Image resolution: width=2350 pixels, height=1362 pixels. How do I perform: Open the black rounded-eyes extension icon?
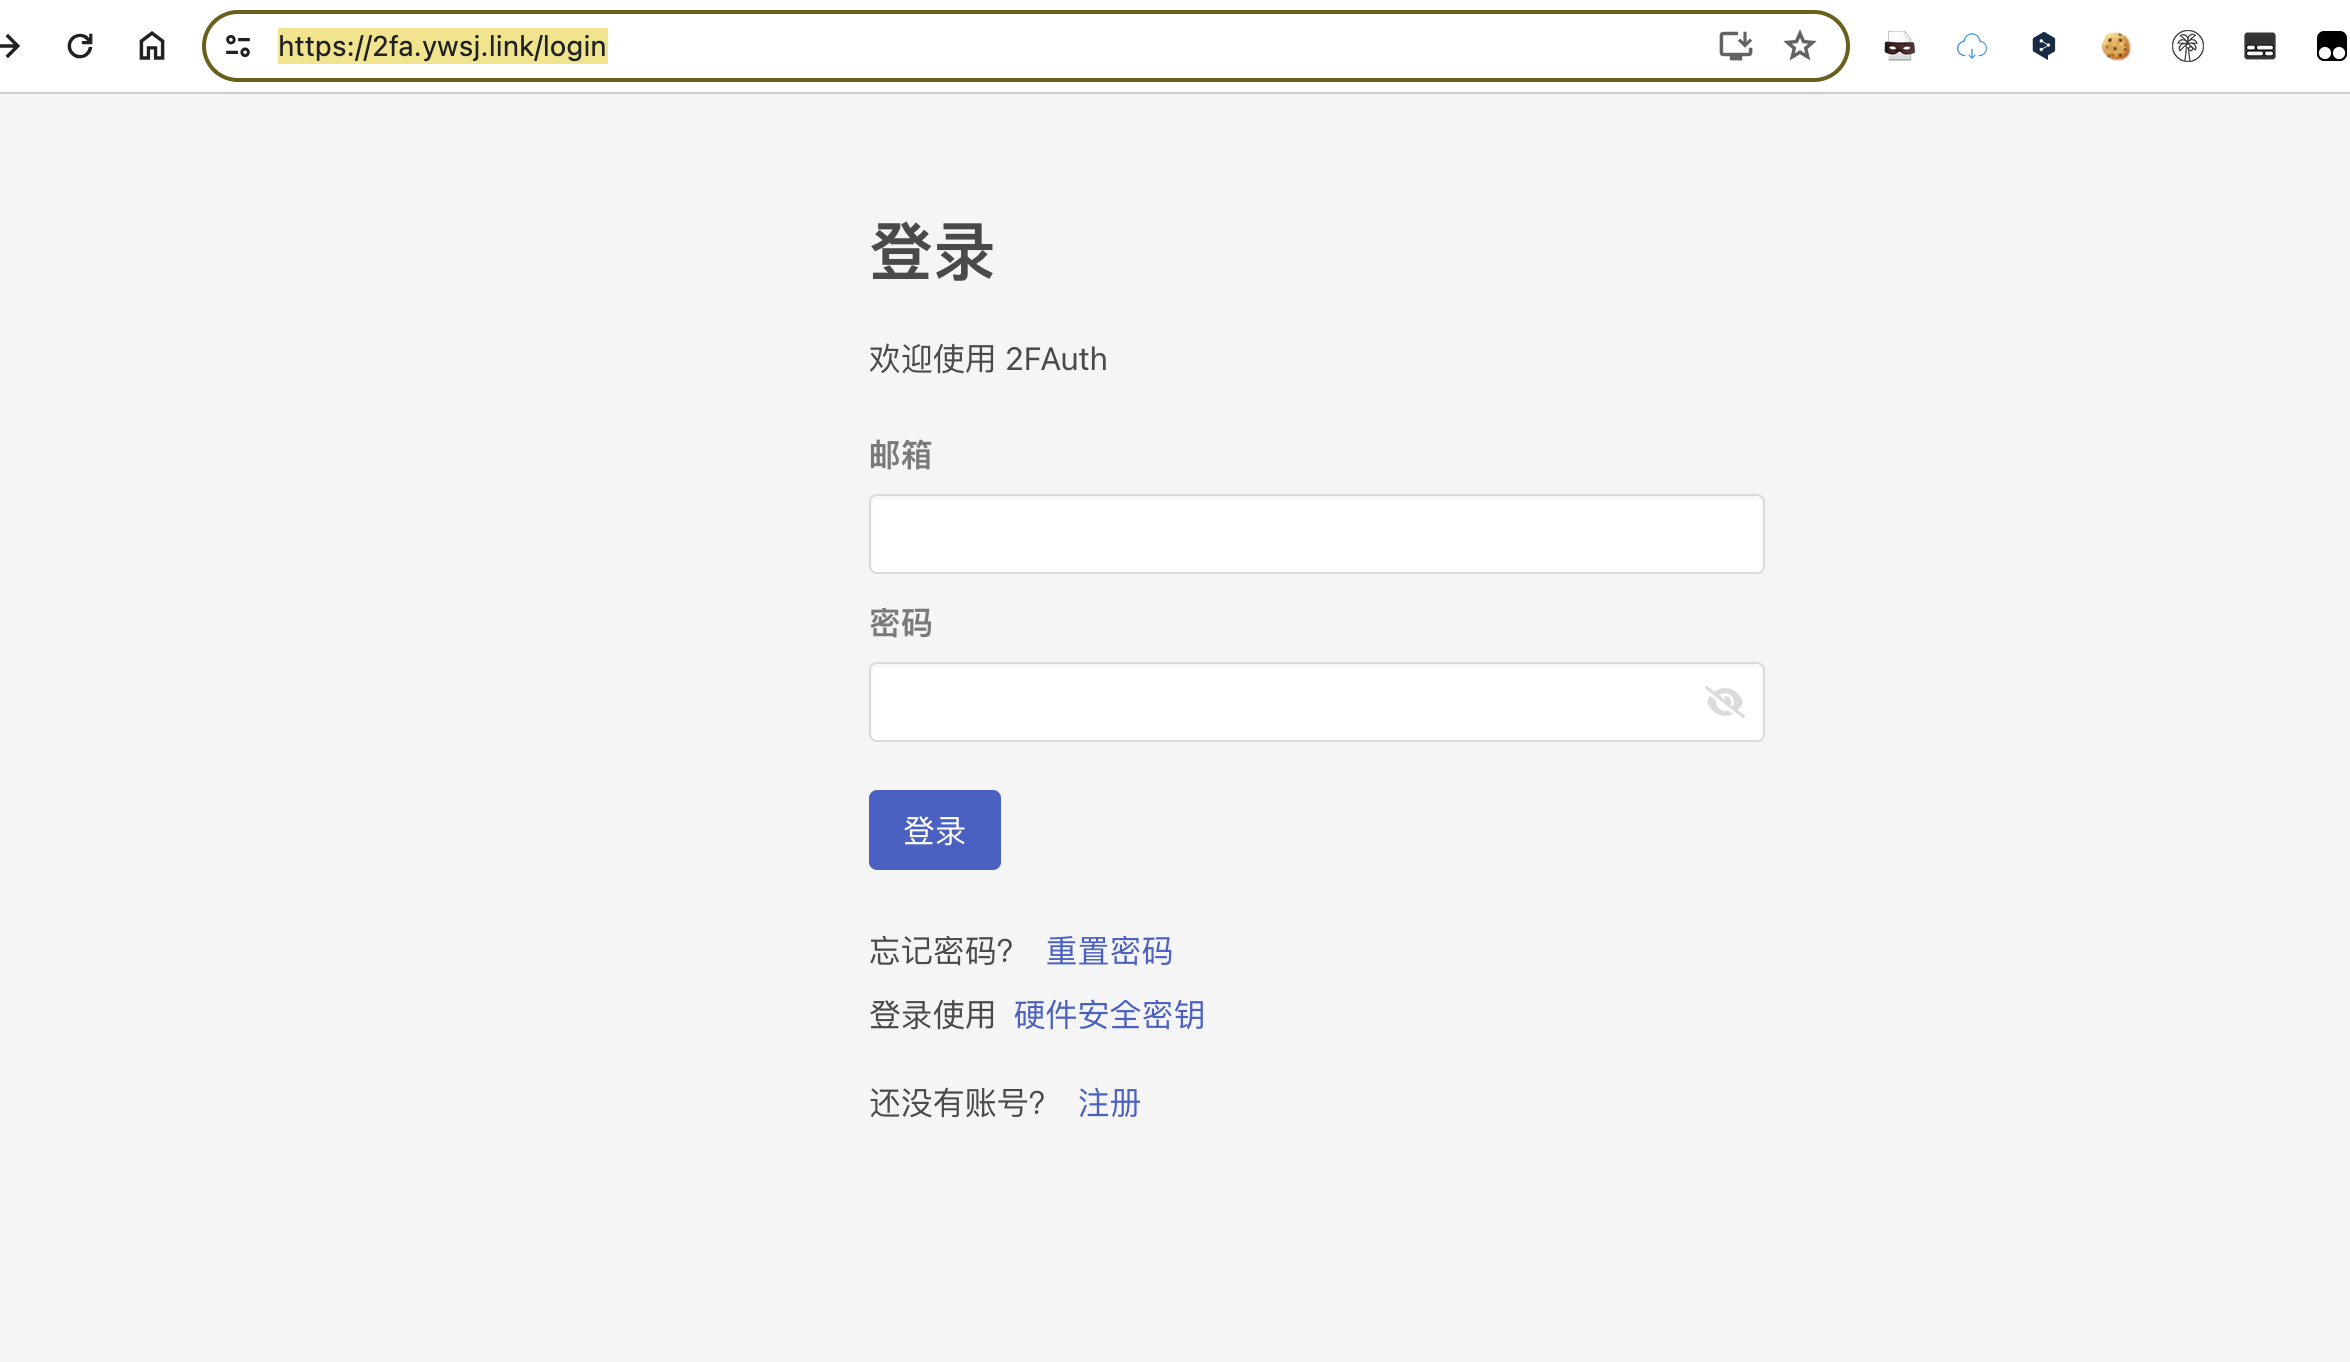click(2332, 46)
